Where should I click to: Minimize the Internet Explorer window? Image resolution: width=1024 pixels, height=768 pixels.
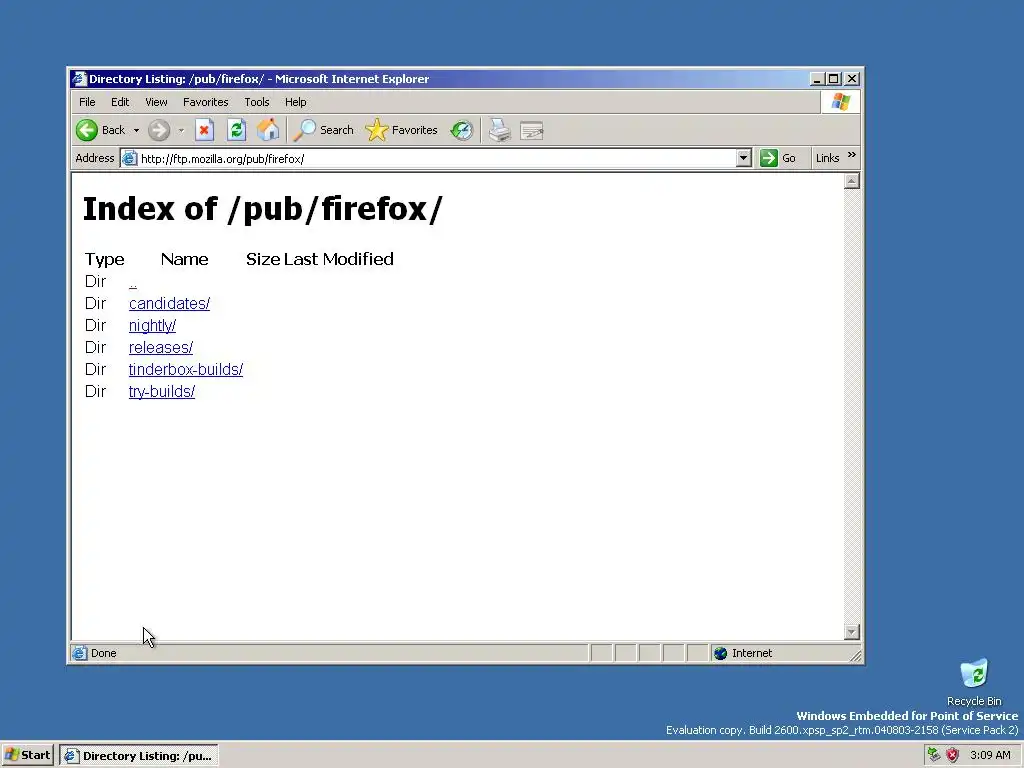click(x=817, y=79)
